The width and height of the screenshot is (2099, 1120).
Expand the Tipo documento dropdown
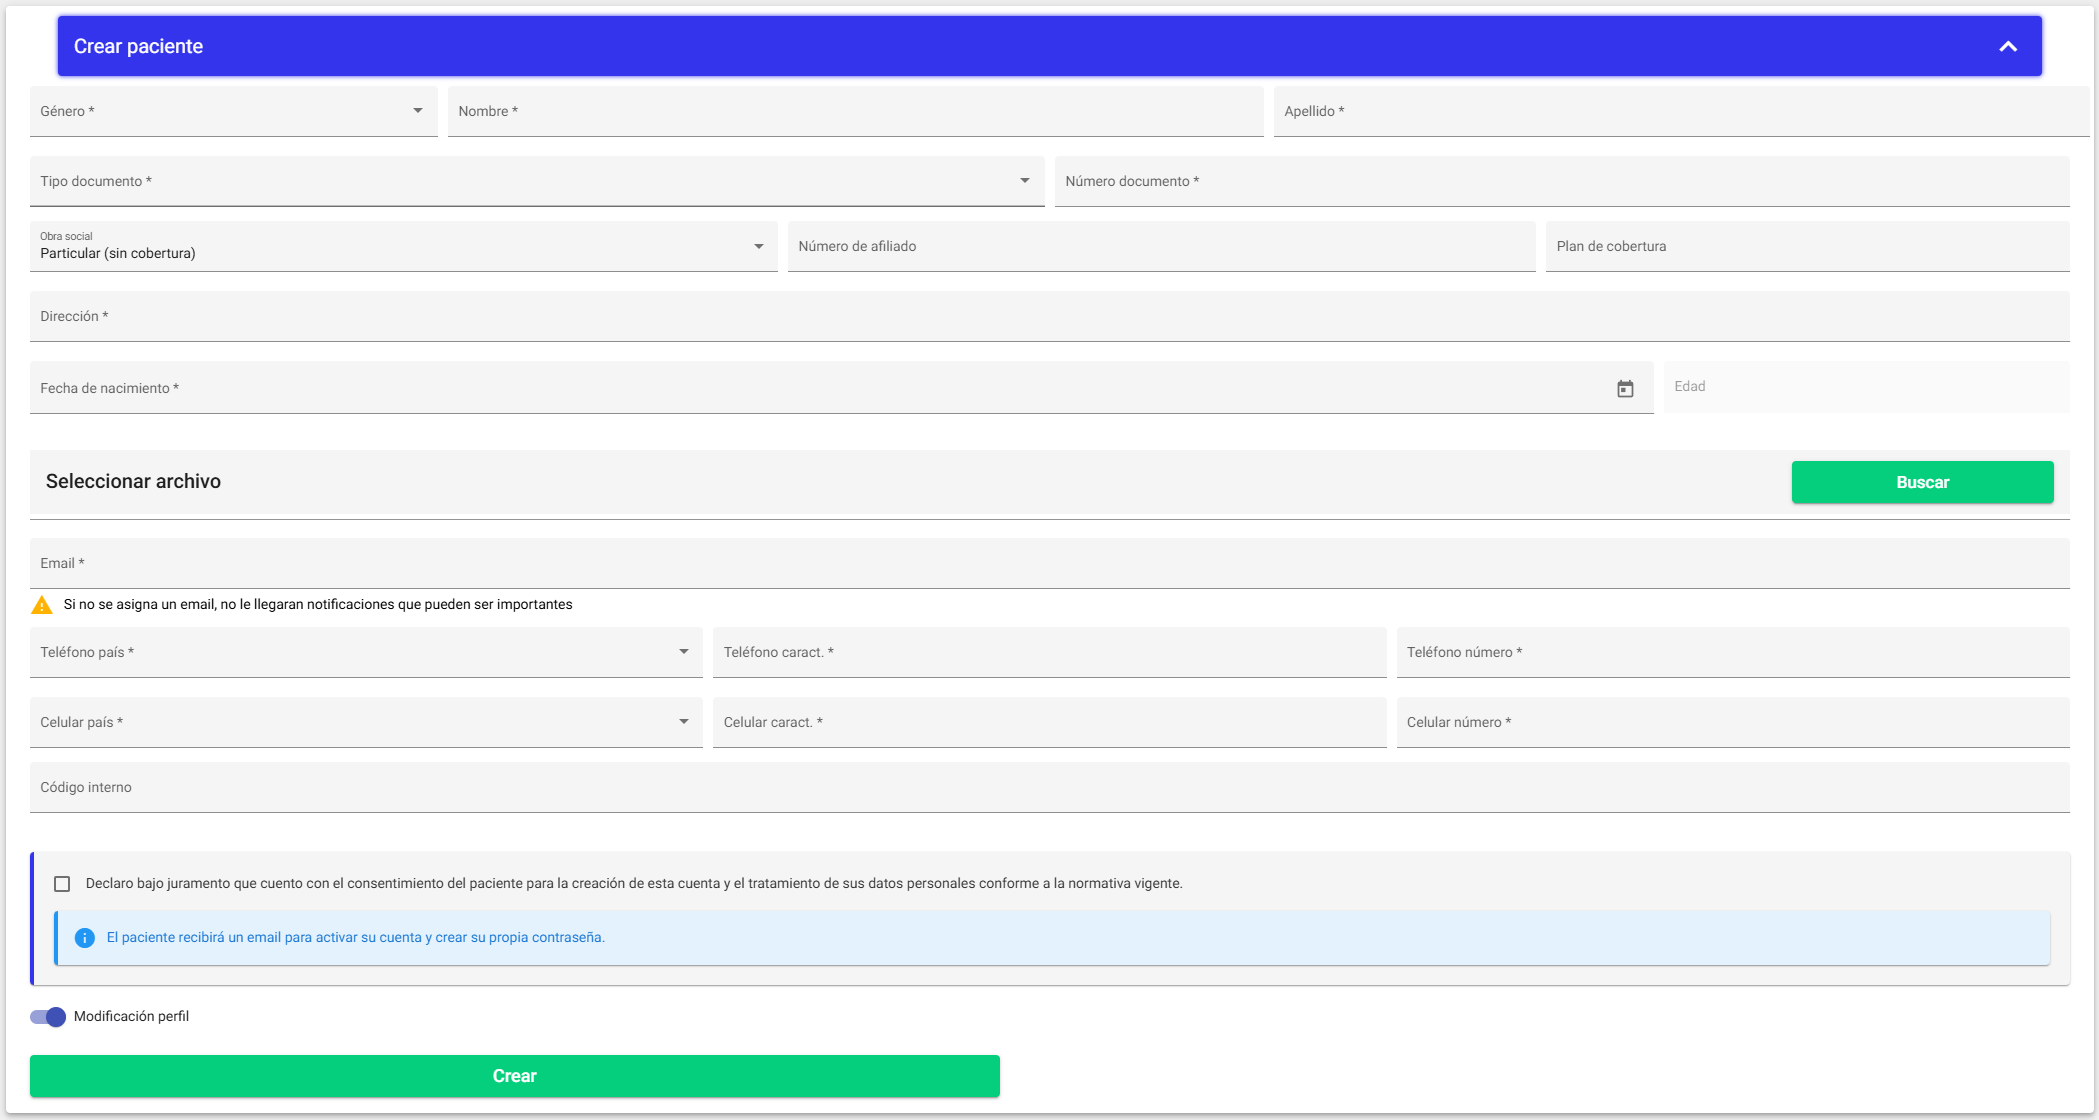click(x=537, y=181)
